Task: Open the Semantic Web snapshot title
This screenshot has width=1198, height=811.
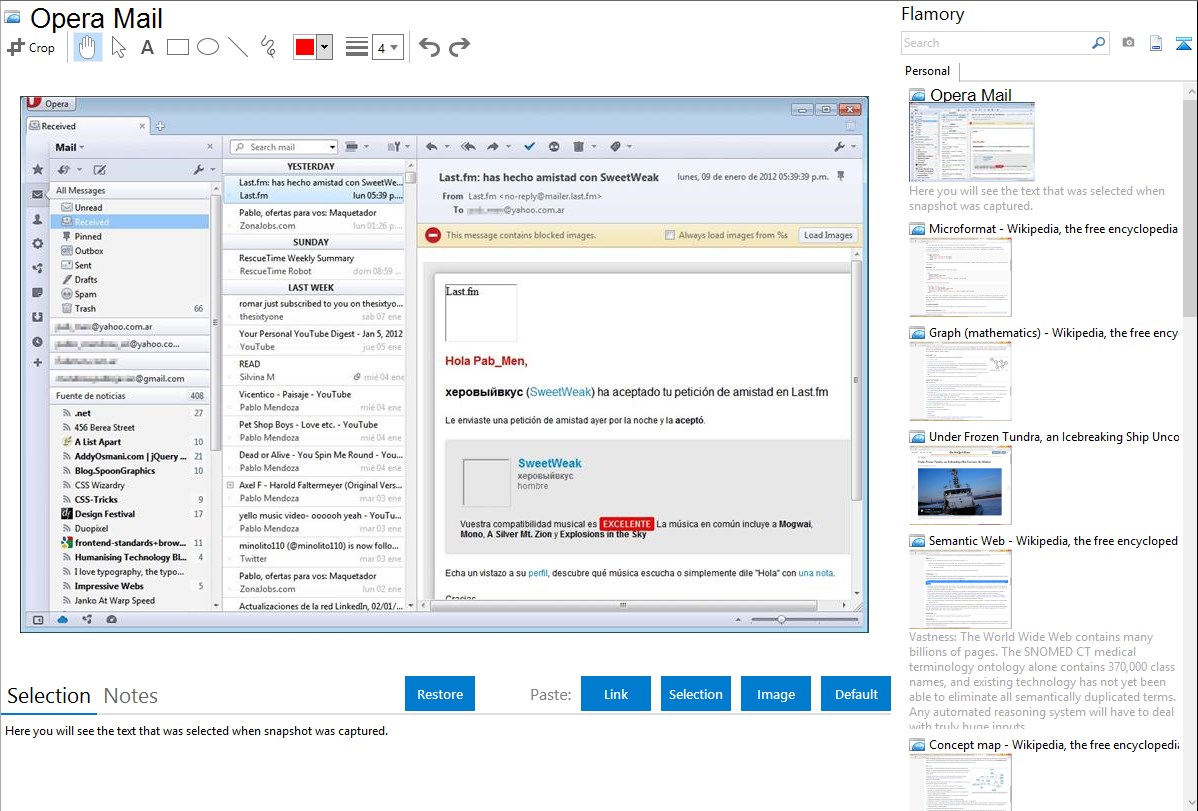Action: click(x=1053, y=541)
